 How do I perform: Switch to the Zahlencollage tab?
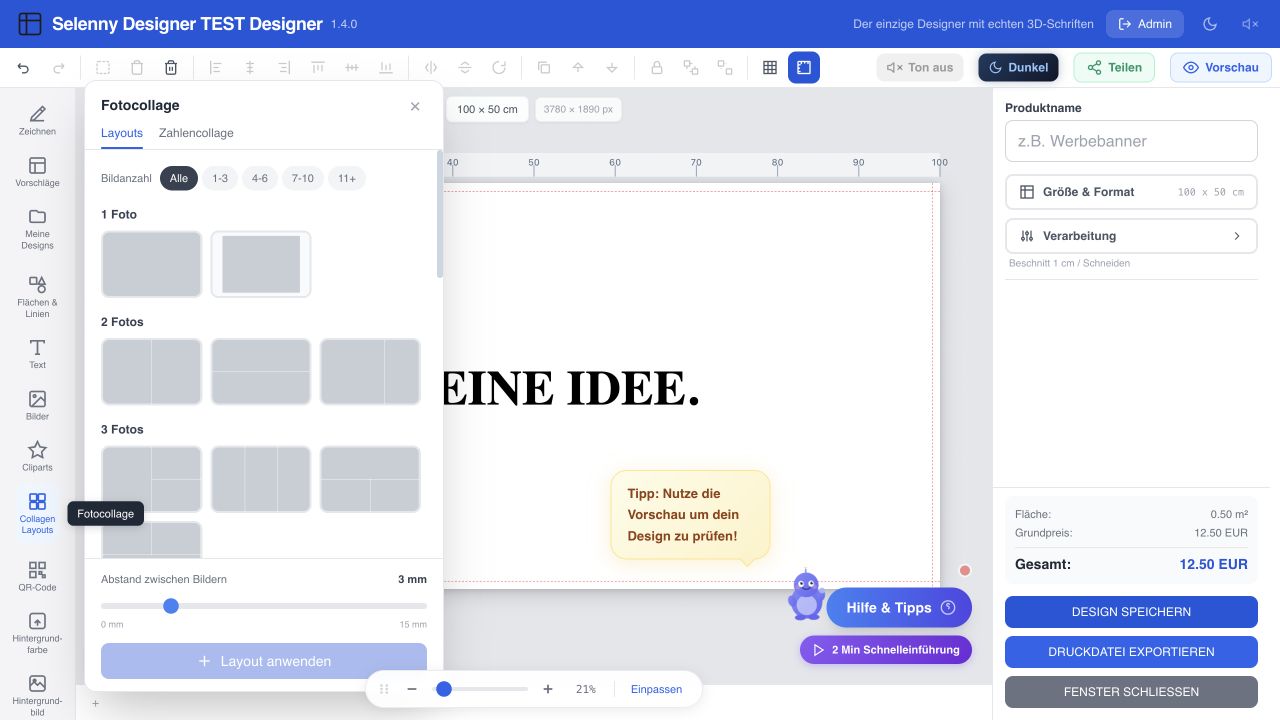coord(196,133)
